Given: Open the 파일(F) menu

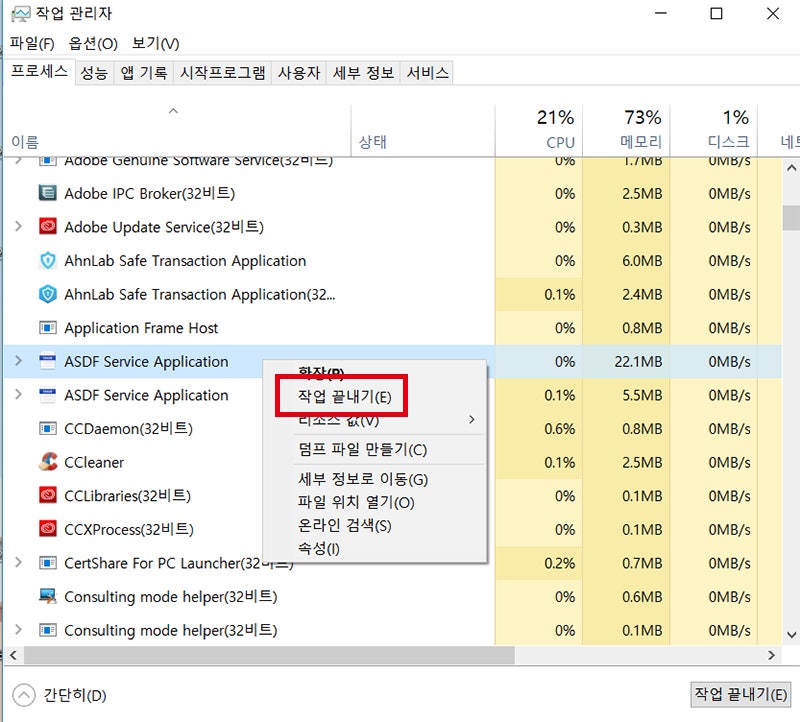Looking at the screenshot, I should tap(32, 43).
